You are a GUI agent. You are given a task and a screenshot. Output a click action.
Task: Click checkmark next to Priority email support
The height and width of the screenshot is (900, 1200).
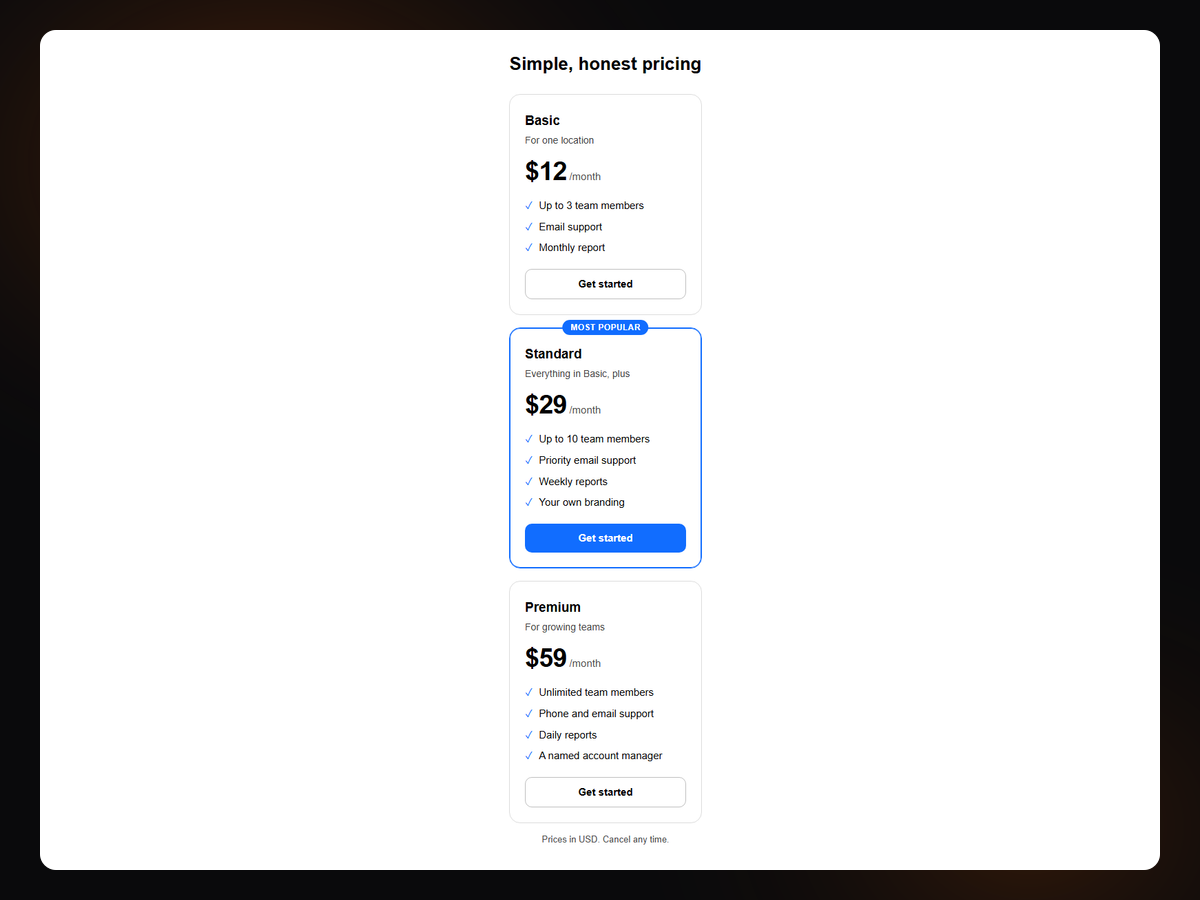(529, 460)
